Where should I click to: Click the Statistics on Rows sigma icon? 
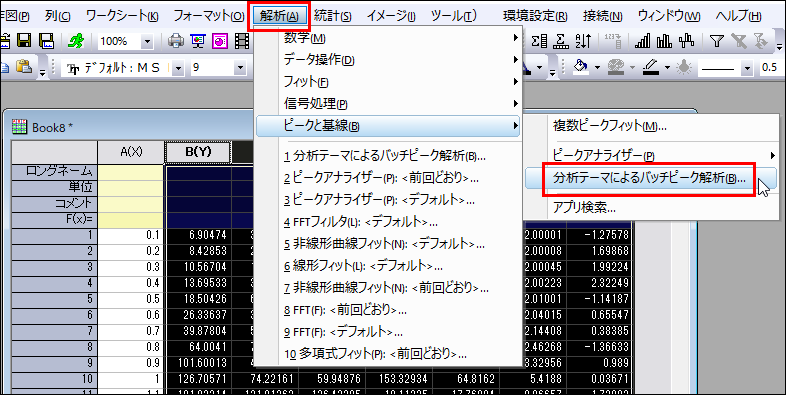(x=561, y=41)
